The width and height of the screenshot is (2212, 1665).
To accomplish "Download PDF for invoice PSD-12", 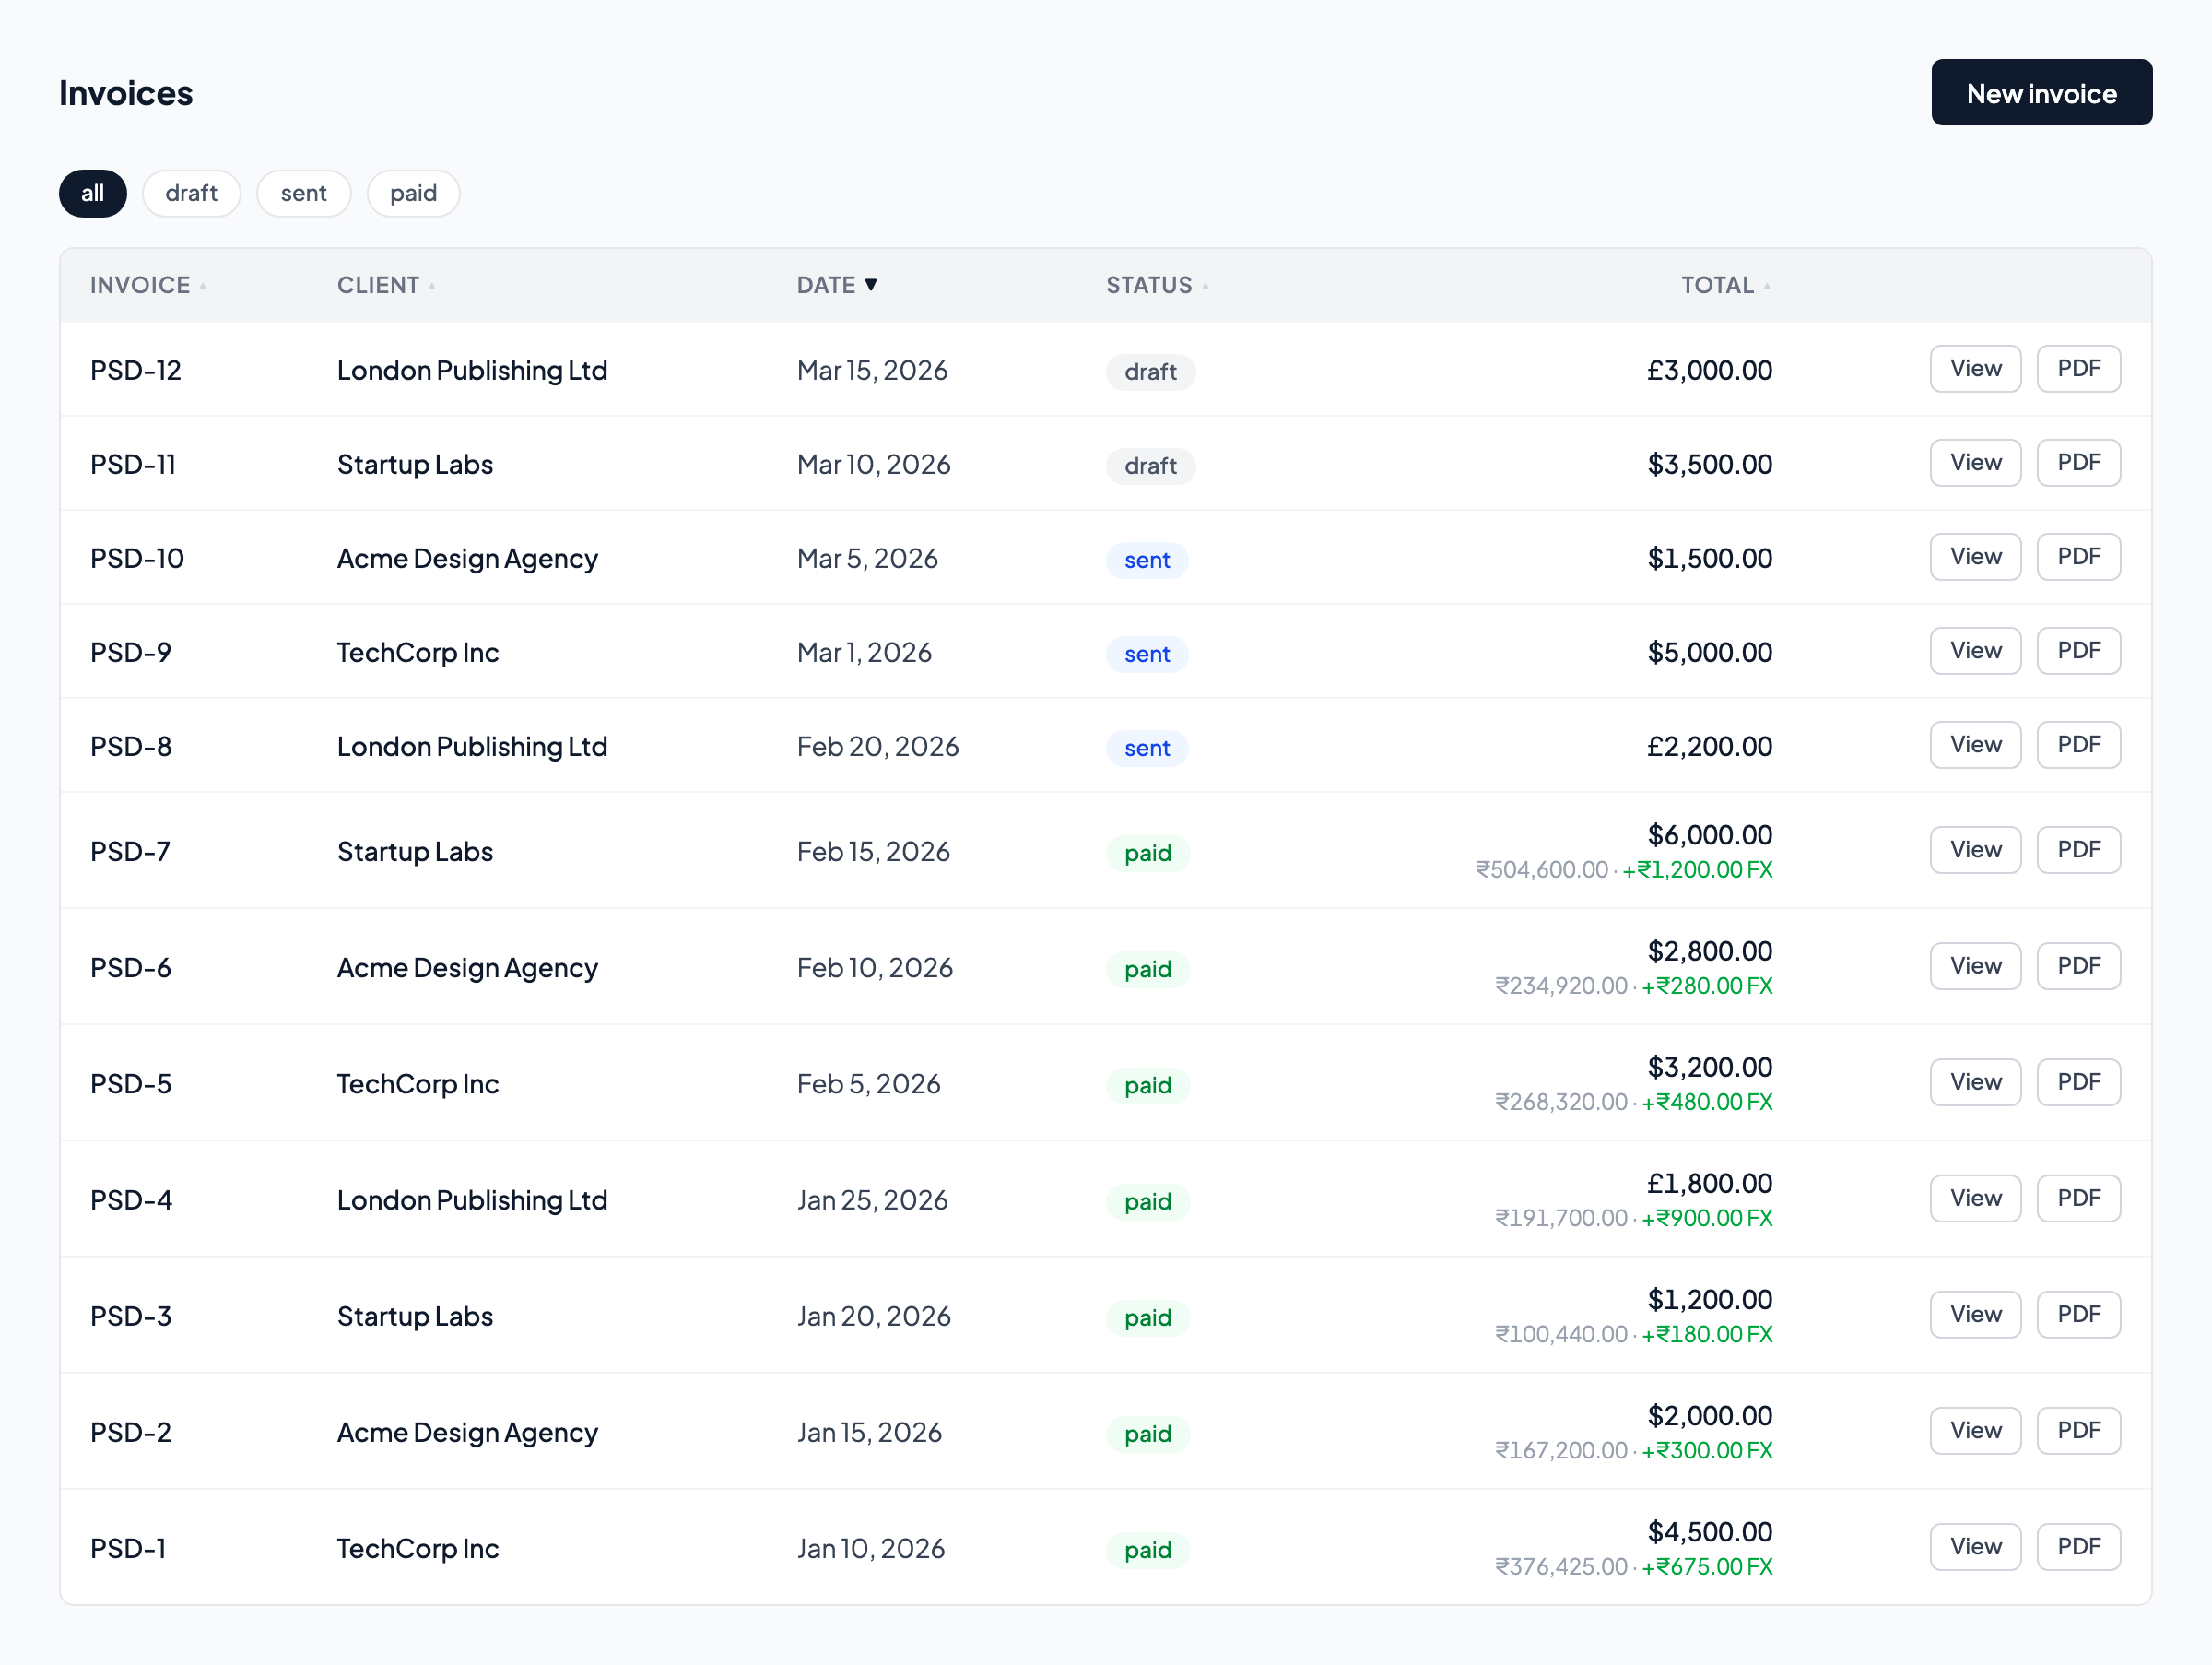I will tap(2079, 368).
